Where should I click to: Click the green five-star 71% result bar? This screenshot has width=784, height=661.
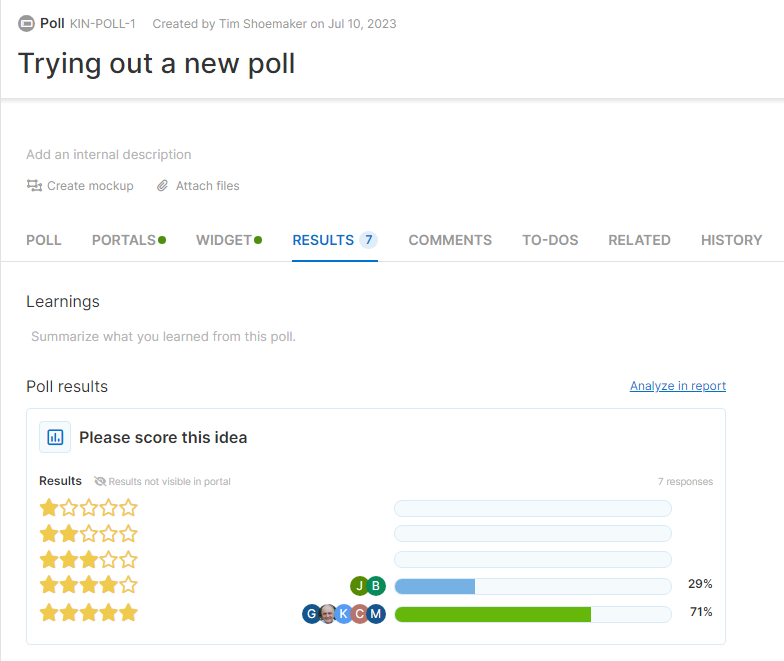click(x=493, y=614)
